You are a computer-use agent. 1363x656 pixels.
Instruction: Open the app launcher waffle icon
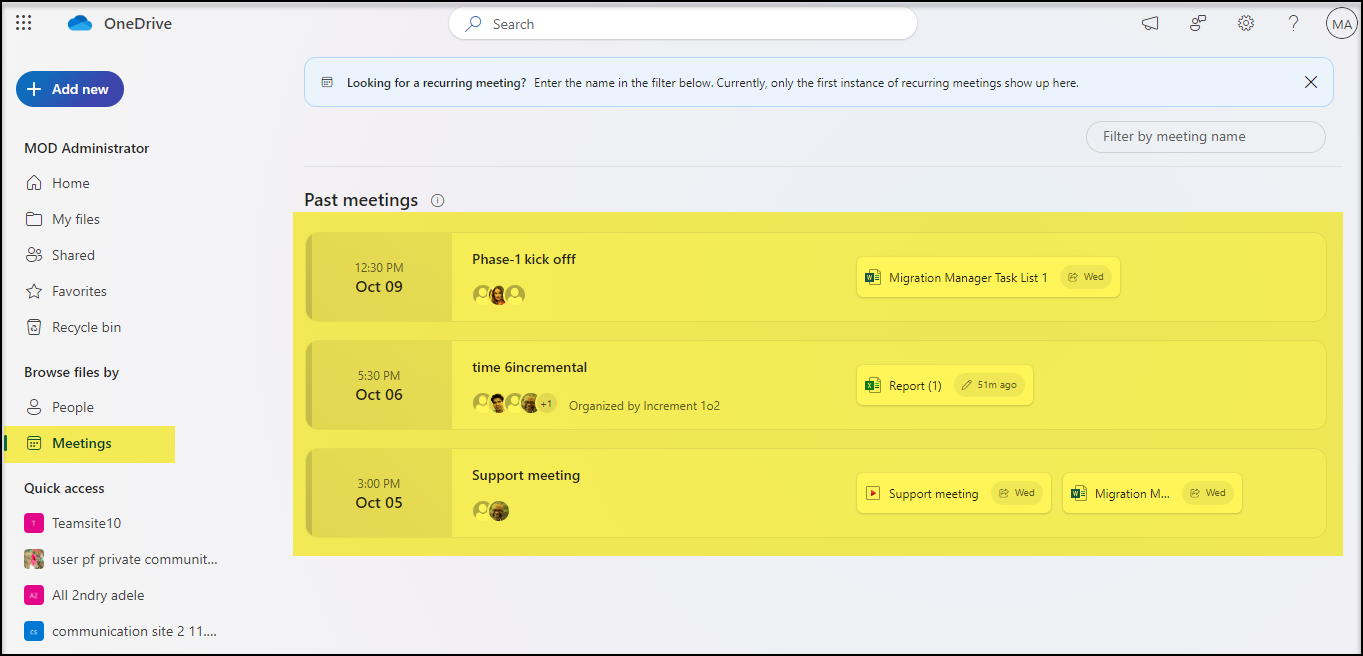coord(24,23)
